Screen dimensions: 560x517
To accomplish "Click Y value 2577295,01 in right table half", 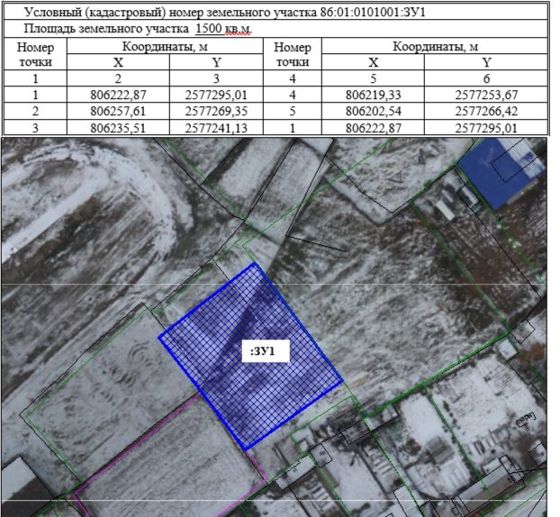I will [x=486, y=128].
